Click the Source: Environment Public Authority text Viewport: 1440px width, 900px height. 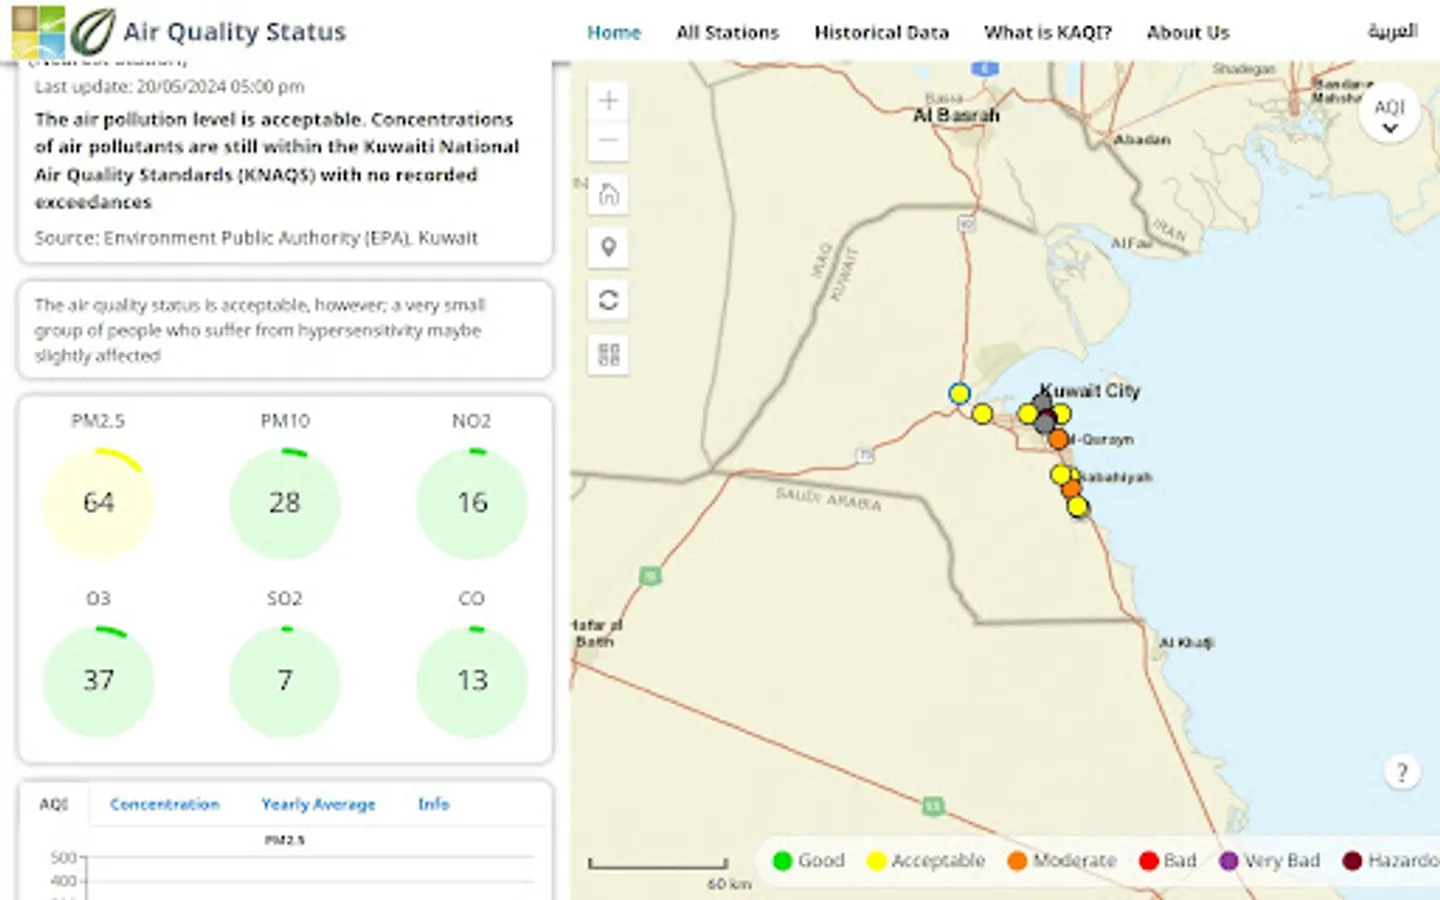pyautogui.click(x=256, y=238)
